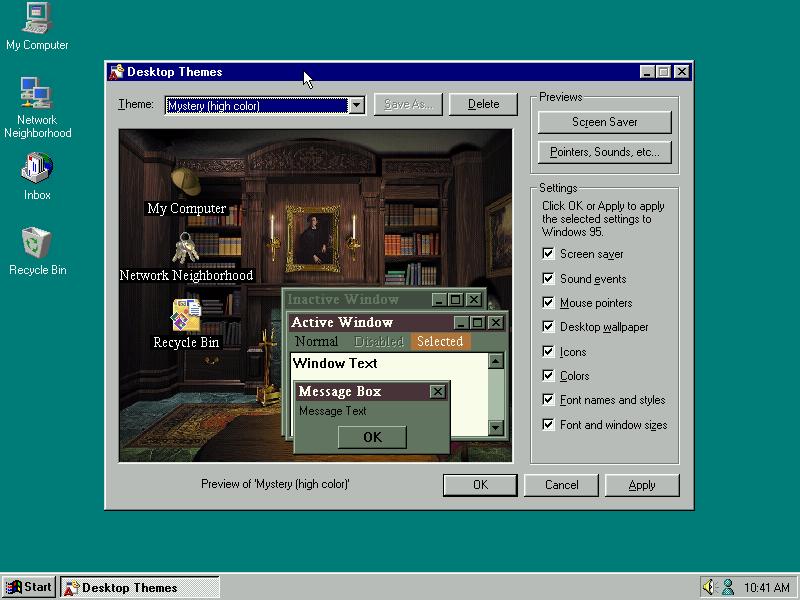This screenshot has height=600, width=800.
Task: Expand the Theme dropdown arrow
Action: [x=357, y=106]
